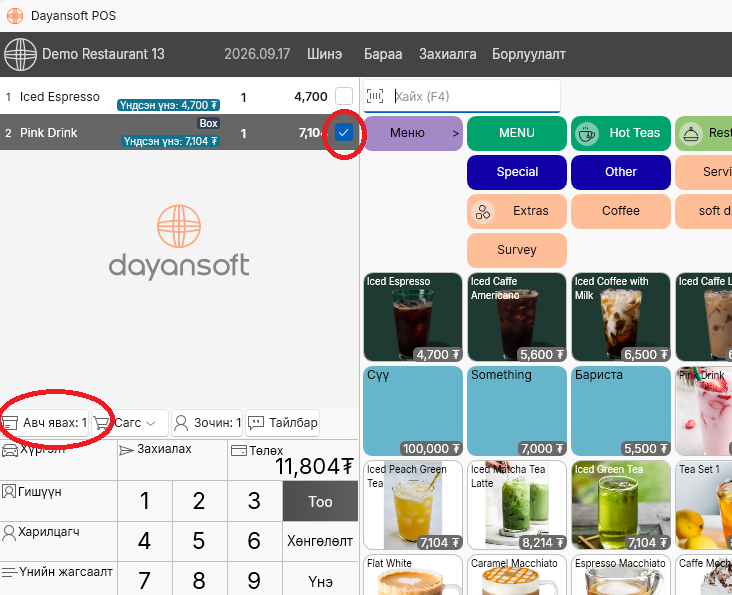
Task: Select the Тоо quantity mode key
Action: (x=320, y=502)
